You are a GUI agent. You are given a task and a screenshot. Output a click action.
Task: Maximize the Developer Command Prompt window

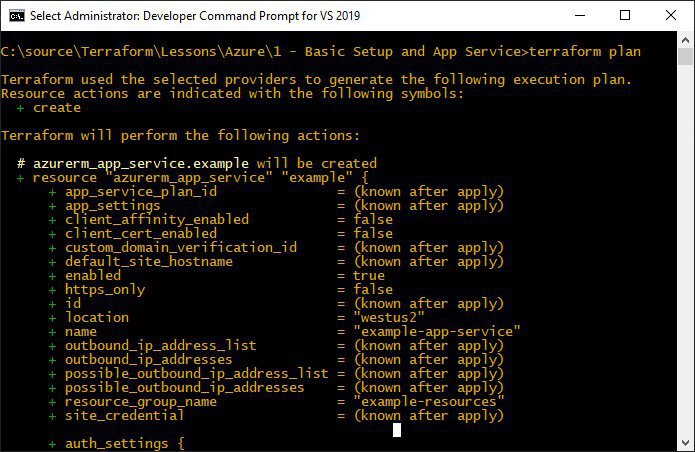[625, 16]
